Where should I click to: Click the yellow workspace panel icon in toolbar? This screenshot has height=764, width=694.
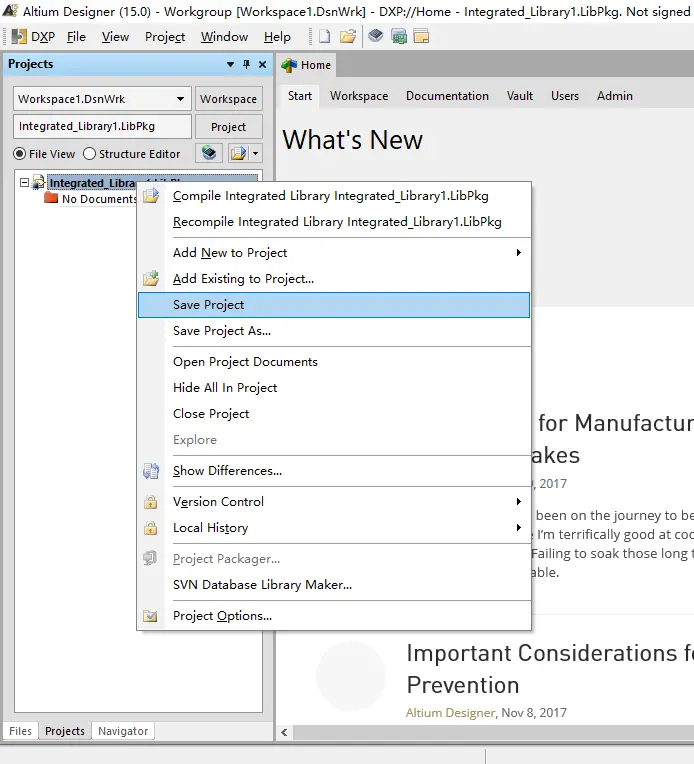pos(421,37)
